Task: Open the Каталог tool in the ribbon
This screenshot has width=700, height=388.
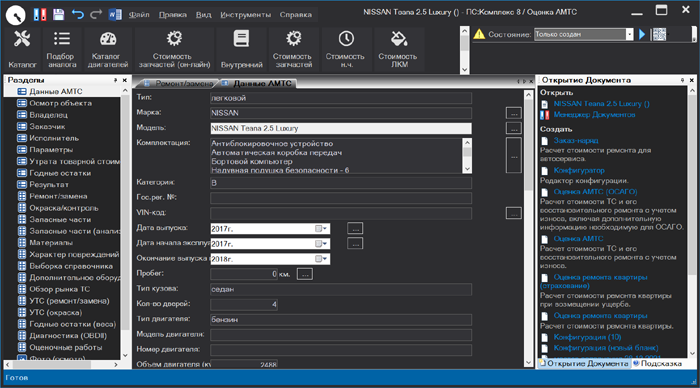Action: click(x=22, y=49)
